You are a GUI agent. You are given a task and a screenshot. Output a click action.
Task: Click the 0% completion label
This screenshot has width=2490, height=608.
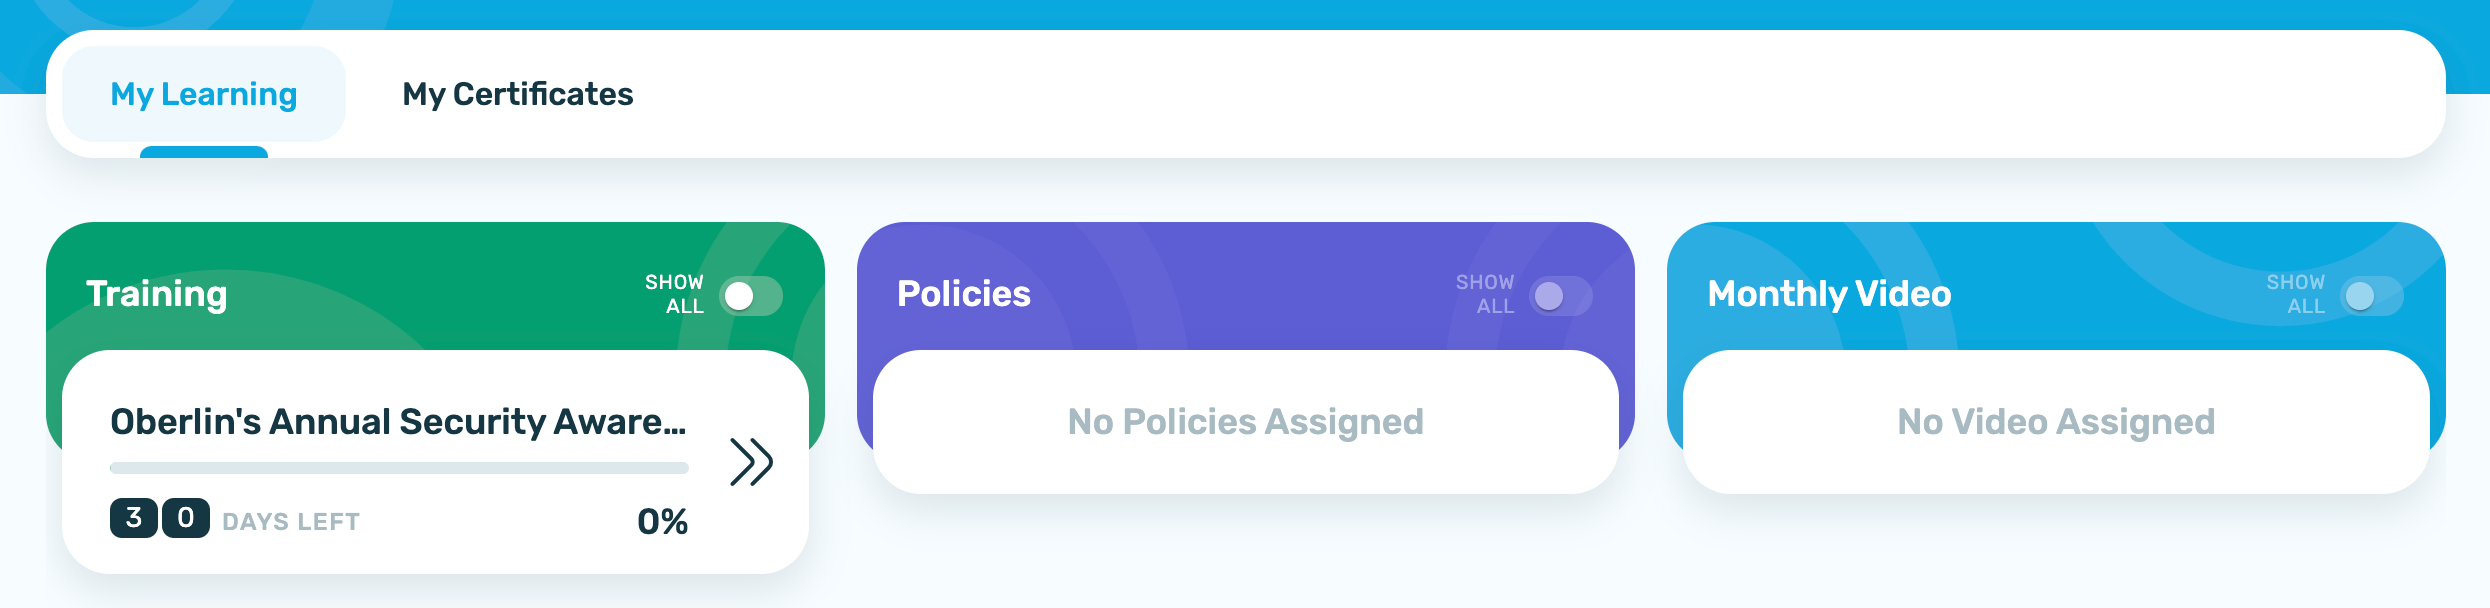[x=662, y=521]
